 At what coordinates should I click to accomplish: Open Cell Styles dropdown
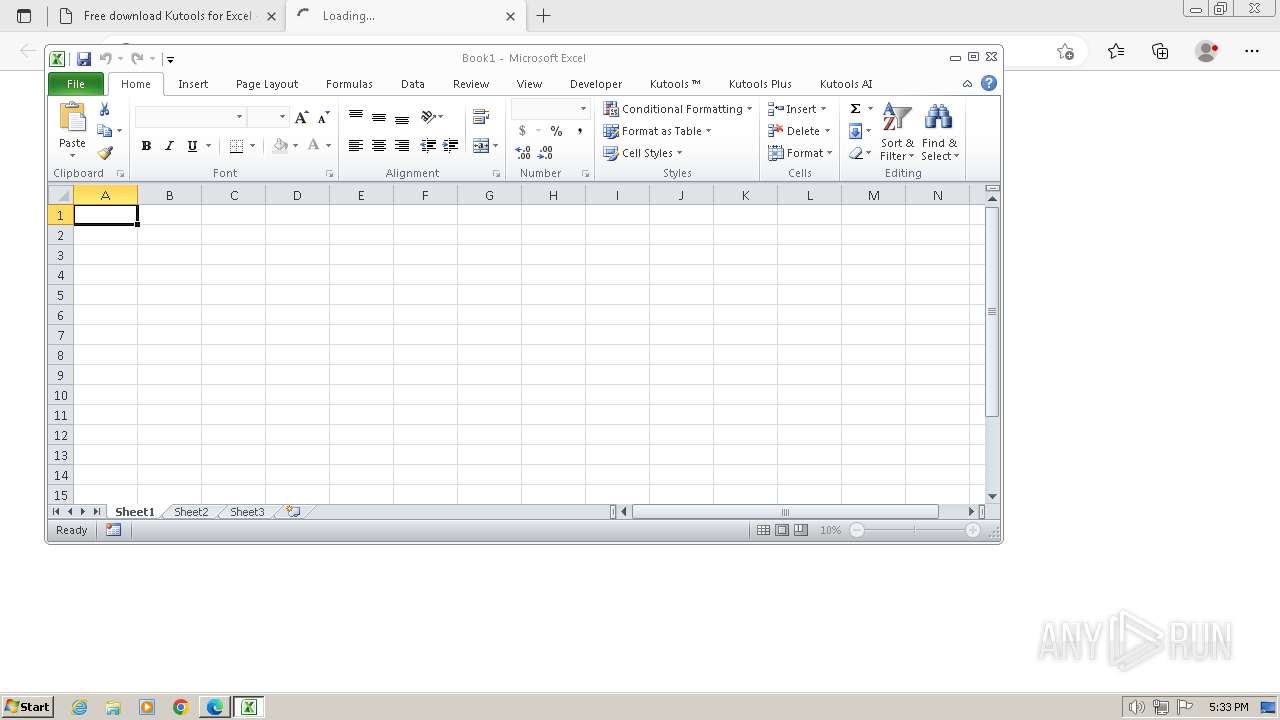point(643,153)
